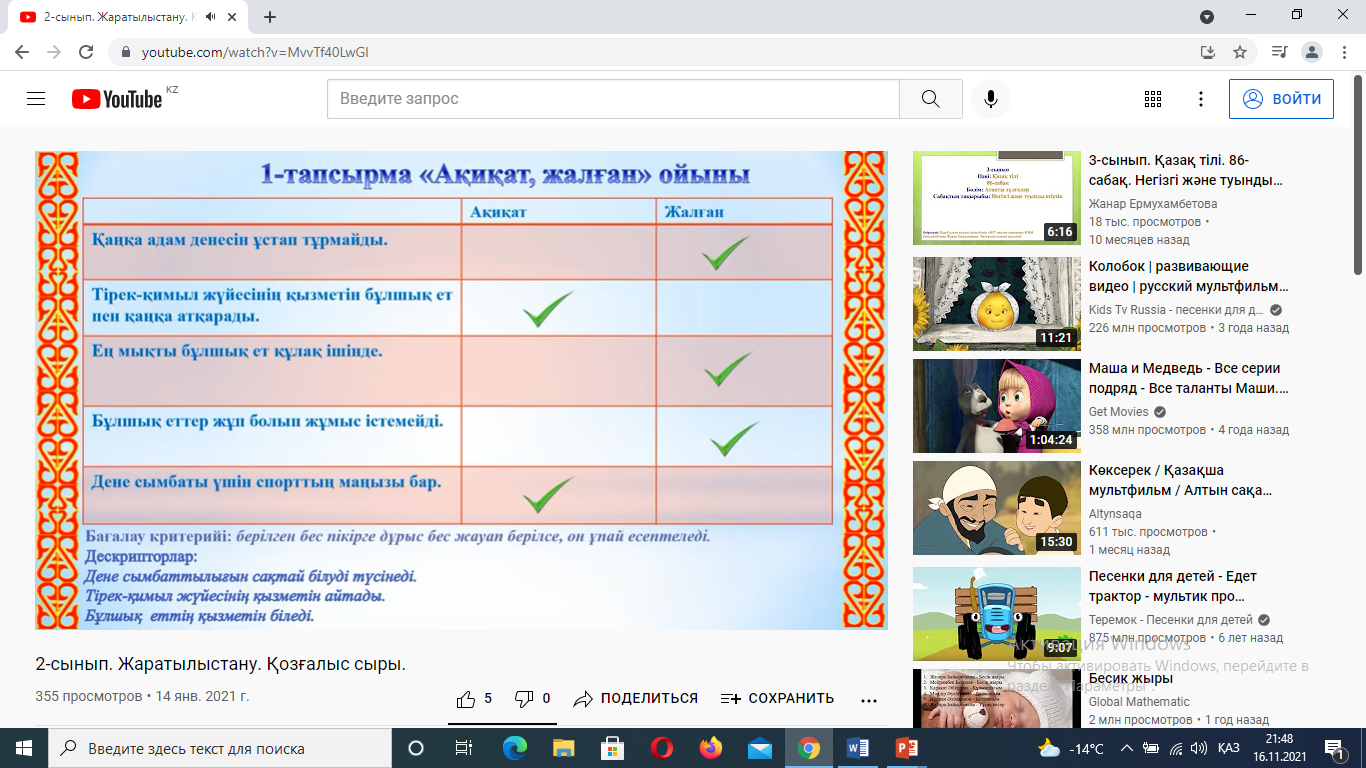Launch Opera browser from the taskbar
Image resolution: width=1366 pixels, height=768 pixels.
point(662,748)
